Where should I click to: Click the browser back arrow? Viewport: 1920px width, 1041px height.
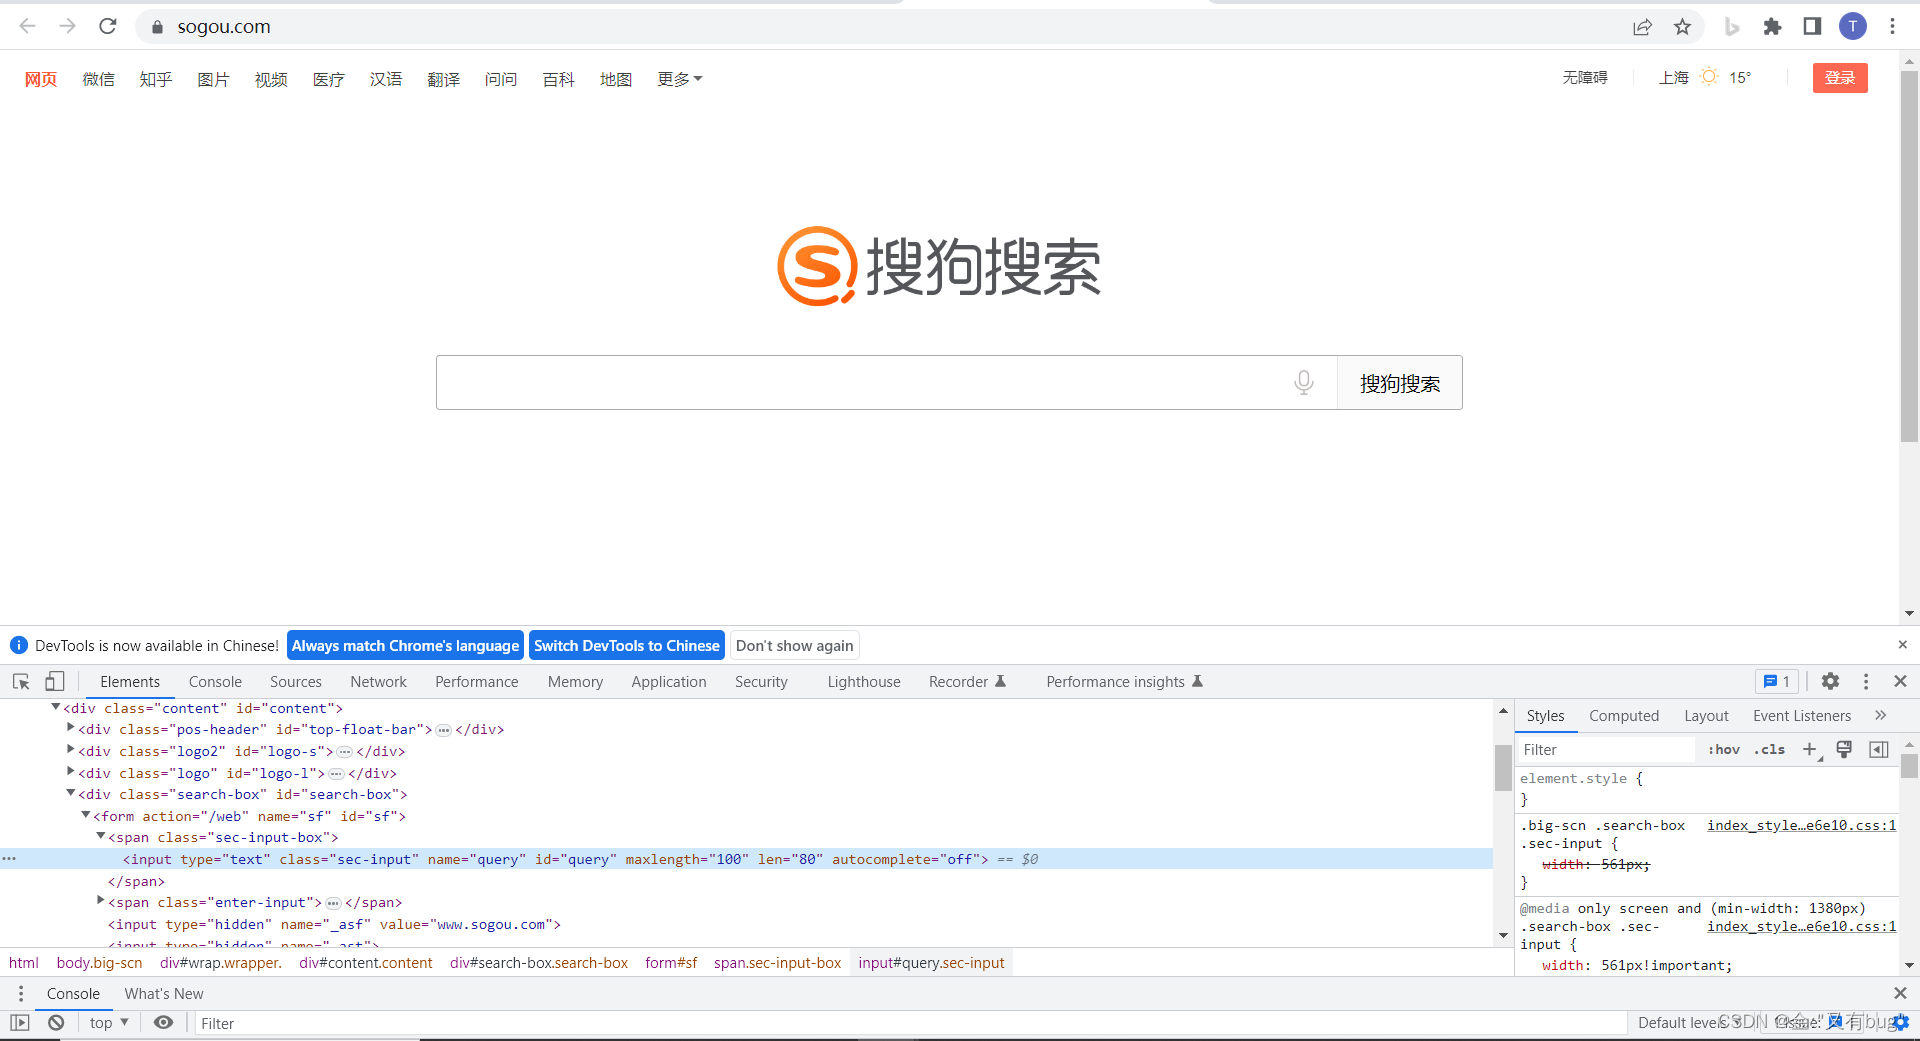coord(27,26)
